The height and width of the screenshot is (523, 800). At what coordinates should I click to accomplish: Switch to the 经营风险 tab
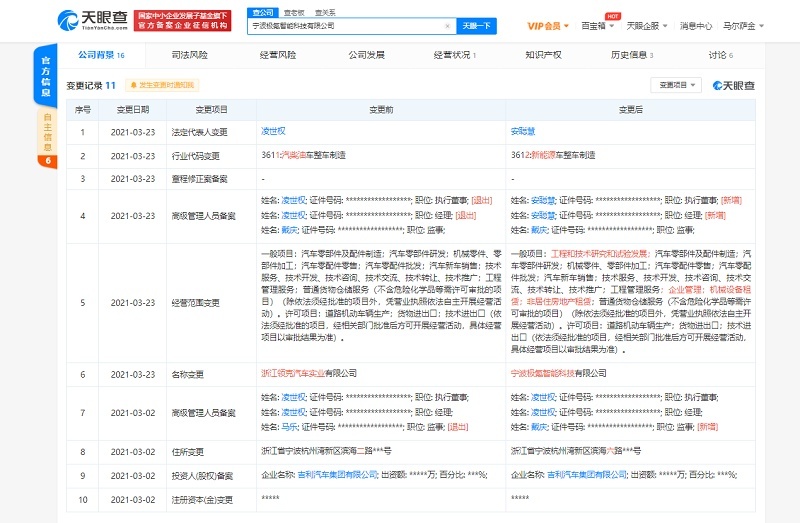(x=278, y=55)
